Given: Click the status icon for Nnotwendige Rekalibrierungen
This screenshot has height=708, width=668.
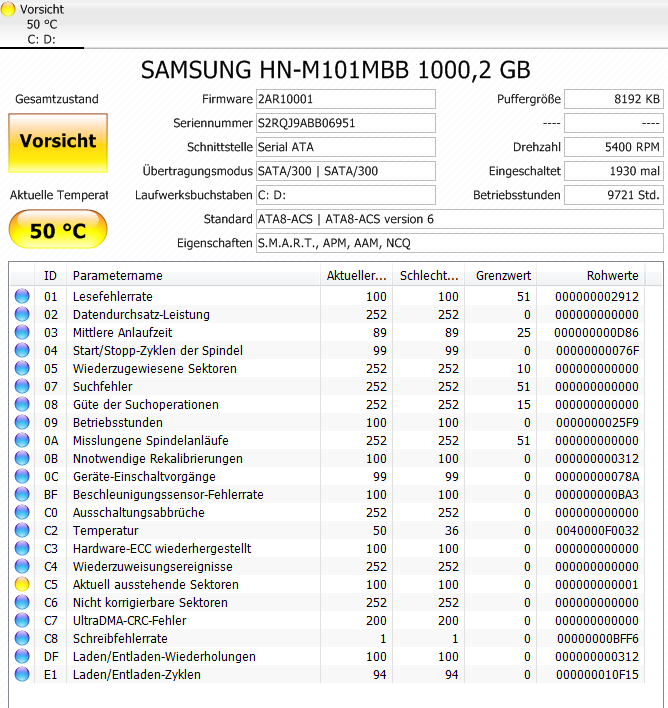Looking at the screenshot, I should click(x=22, y=458).
